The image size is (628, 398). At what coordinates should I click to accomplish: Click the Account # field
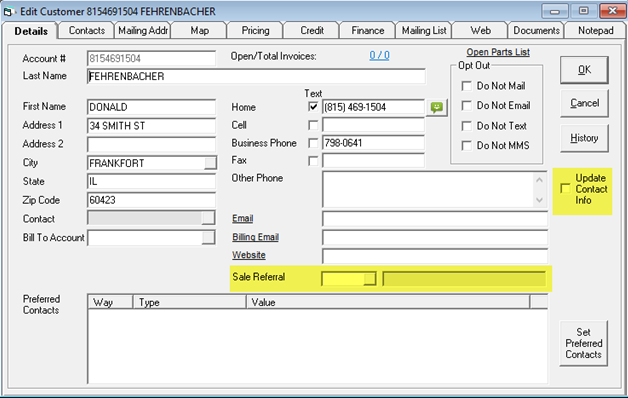pos(151,59)
